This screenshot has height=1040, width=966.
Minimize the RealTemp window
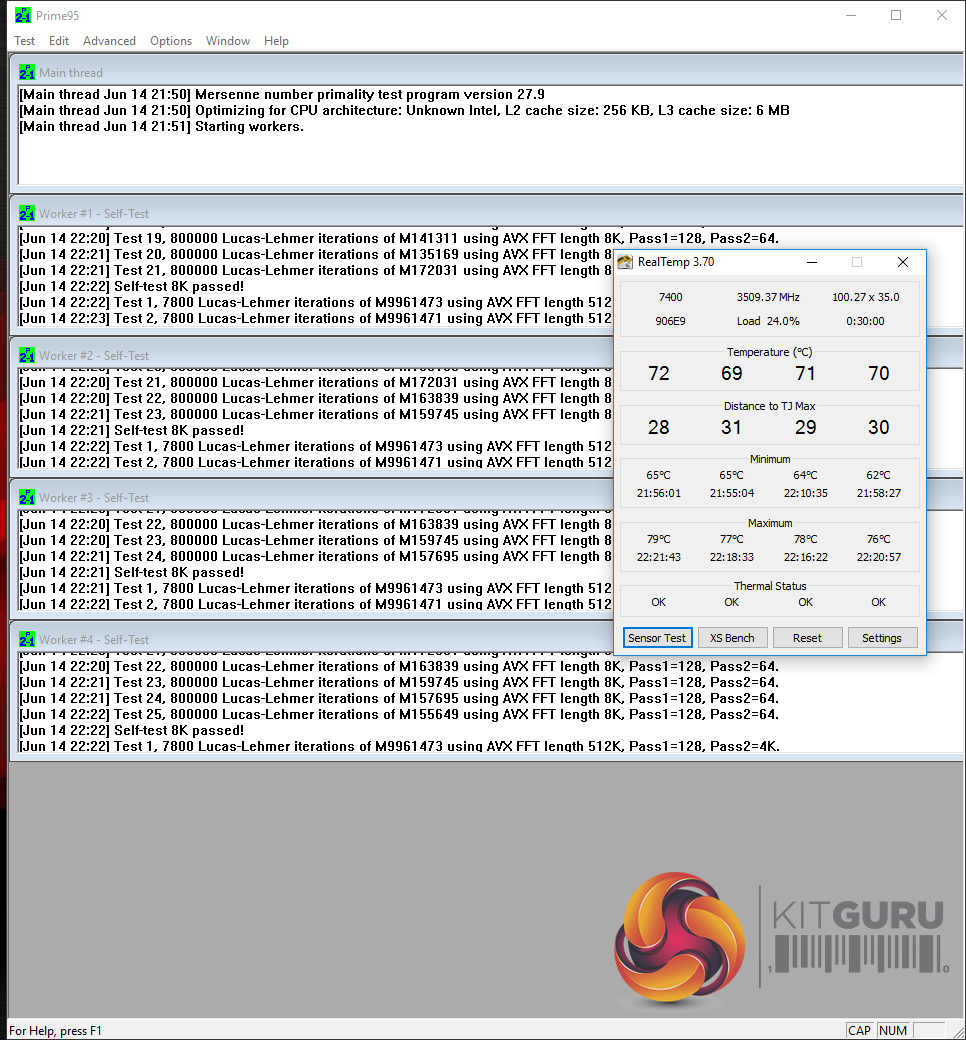click(x=811, y=262)
